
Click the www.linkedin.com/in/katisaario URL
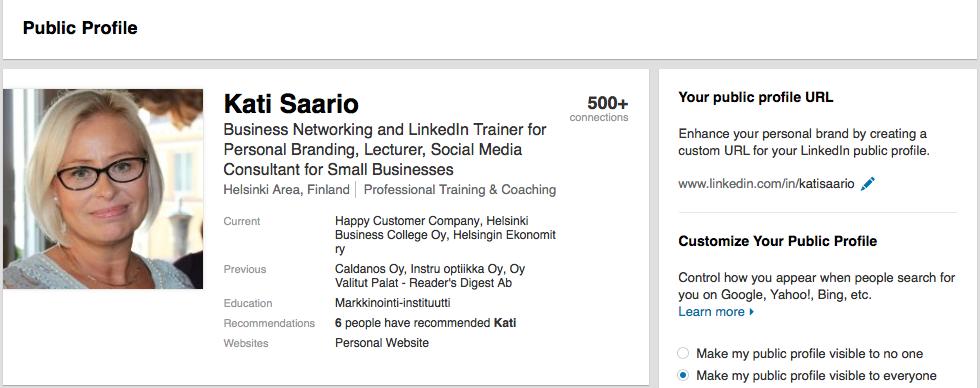coord(766,184)
